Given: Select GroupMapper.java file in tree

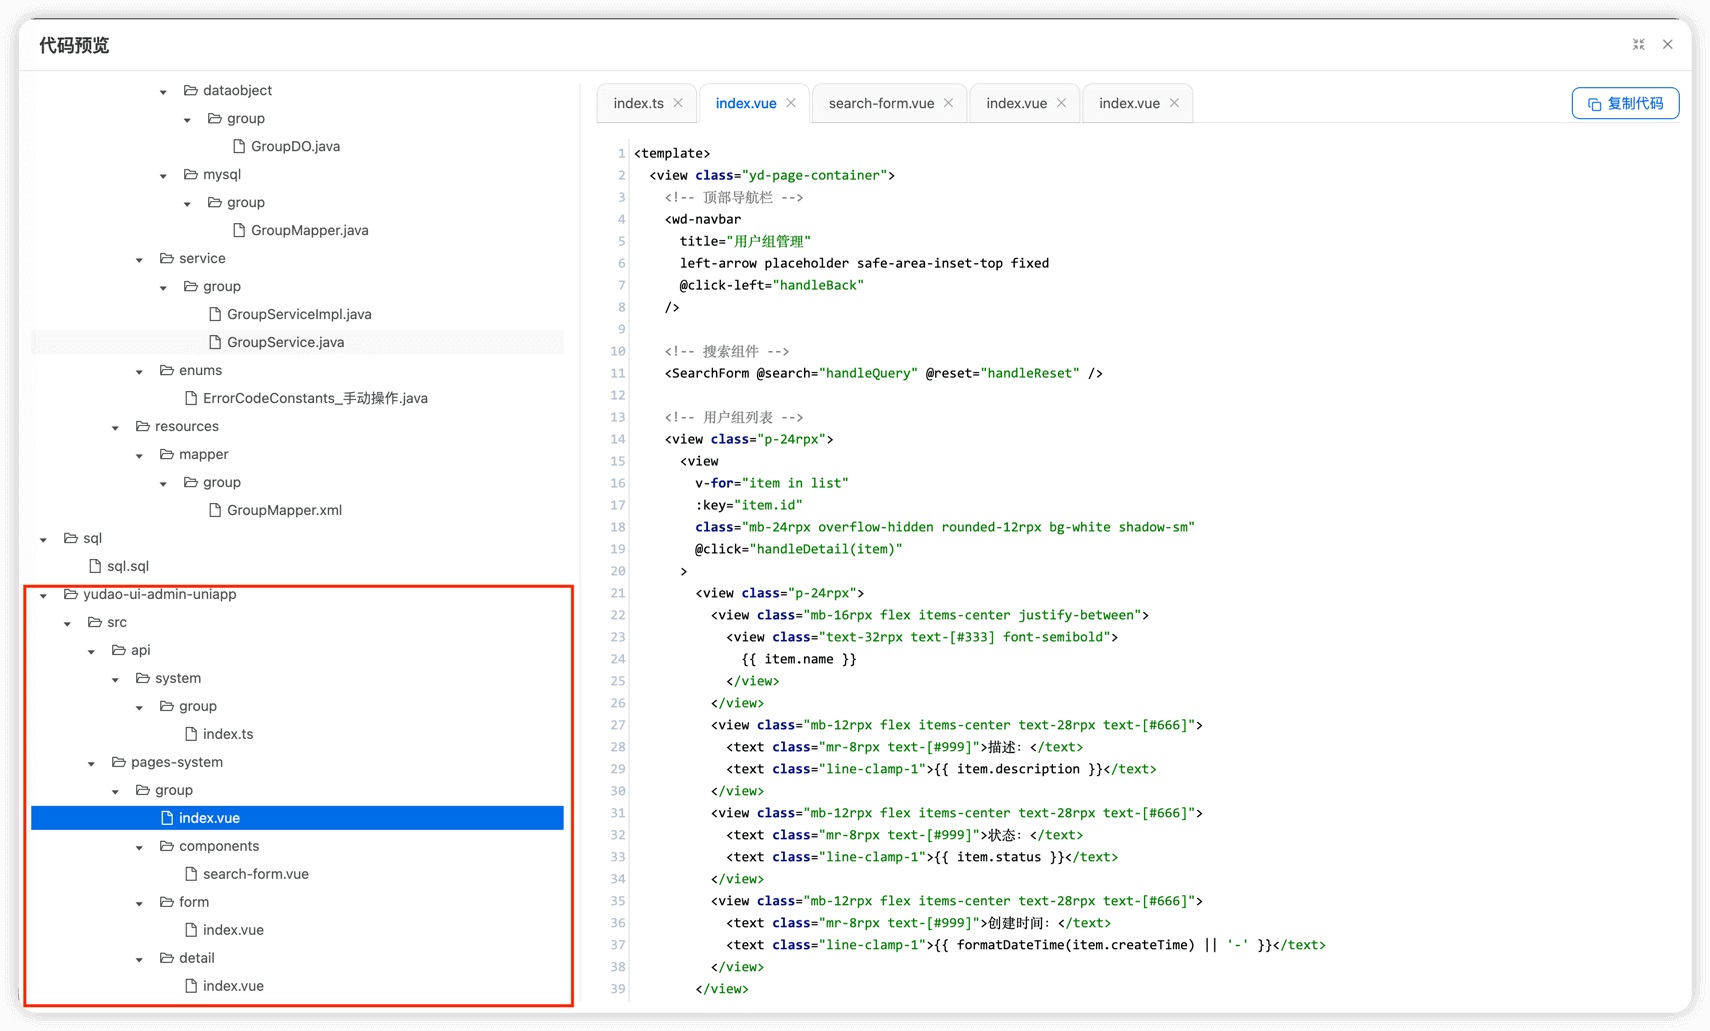Looking at the screenshot, I should tap(309, 230).
